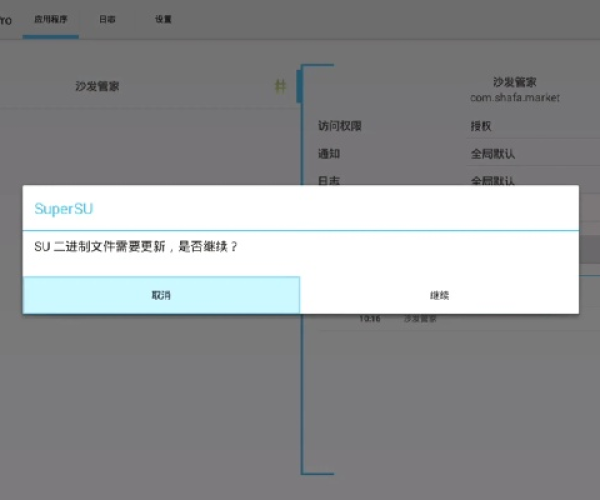This screenshot has width=600, height=500.
Task: Click the 访问权限 label
Action: pos(340,126)
